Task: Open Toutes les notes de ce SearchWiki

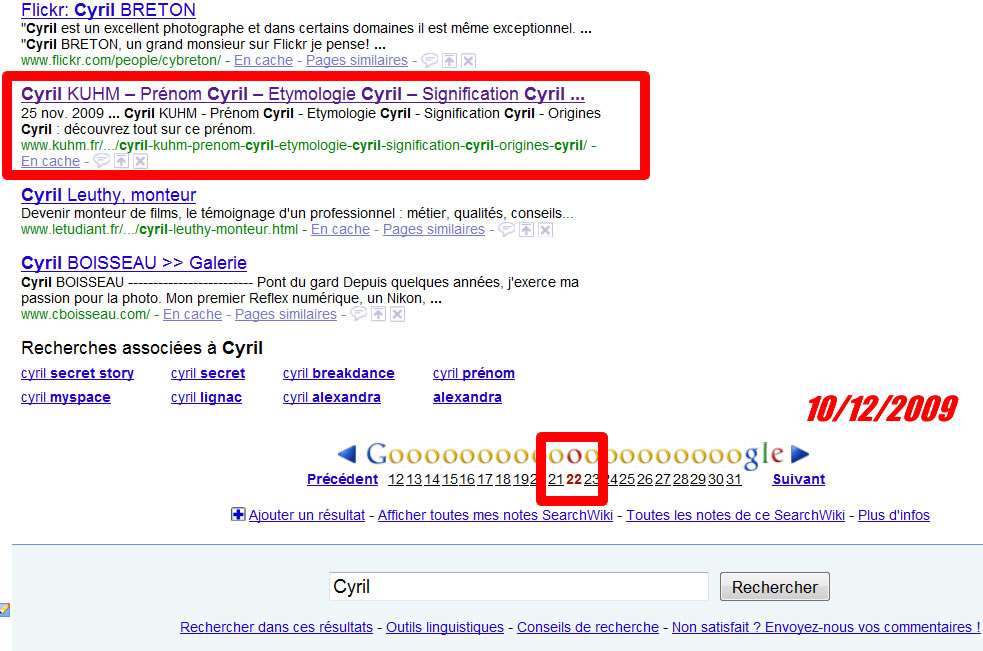Action: [735, 515]
